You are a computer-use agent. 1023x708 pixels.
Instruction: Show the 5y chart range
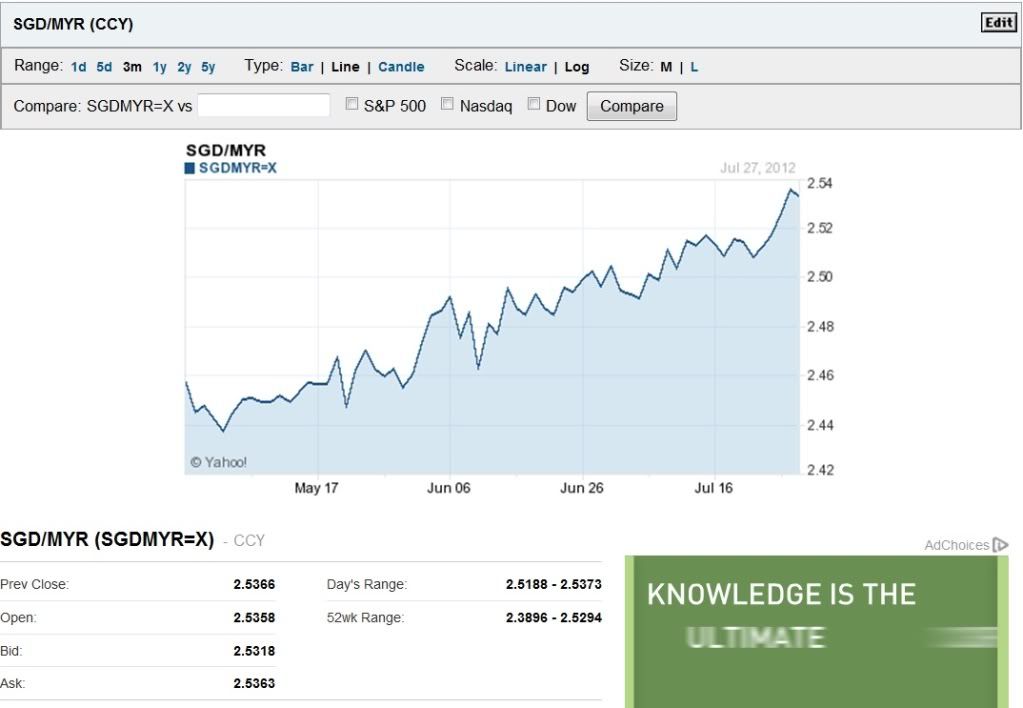pyautogui.click(x=208, y=67)
